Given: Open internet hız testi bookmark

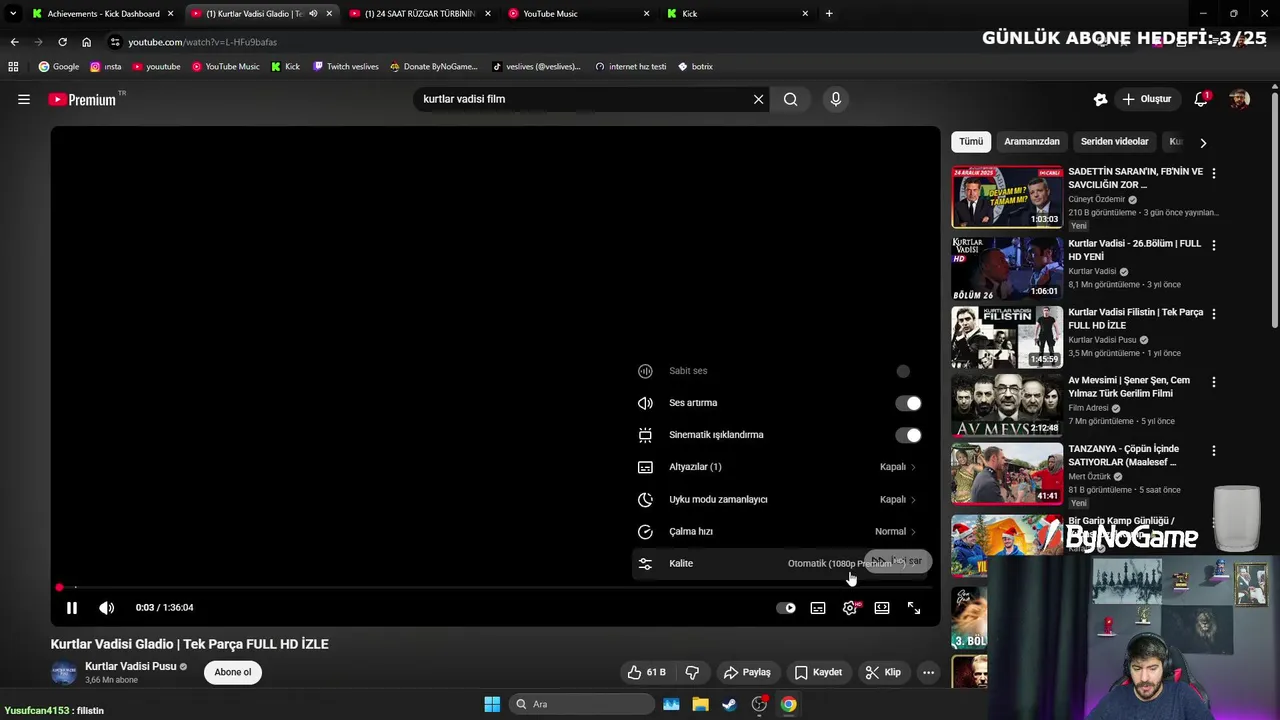Looking at the screenshot, I should (x=630, y=66).
